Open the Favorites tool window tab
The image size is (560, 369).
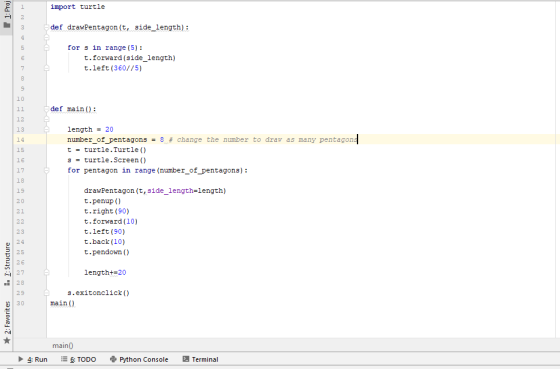6,323
